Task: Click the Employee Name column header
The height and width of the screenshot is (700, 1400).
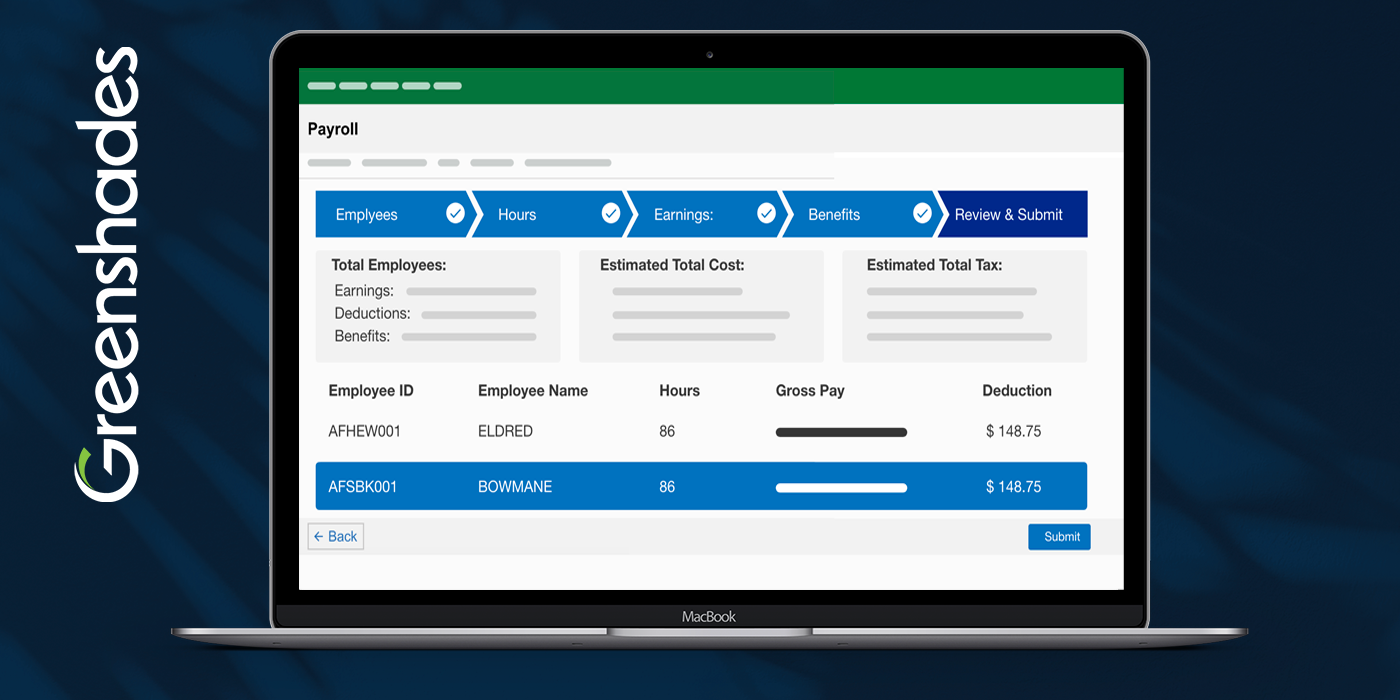Action: 532,391
